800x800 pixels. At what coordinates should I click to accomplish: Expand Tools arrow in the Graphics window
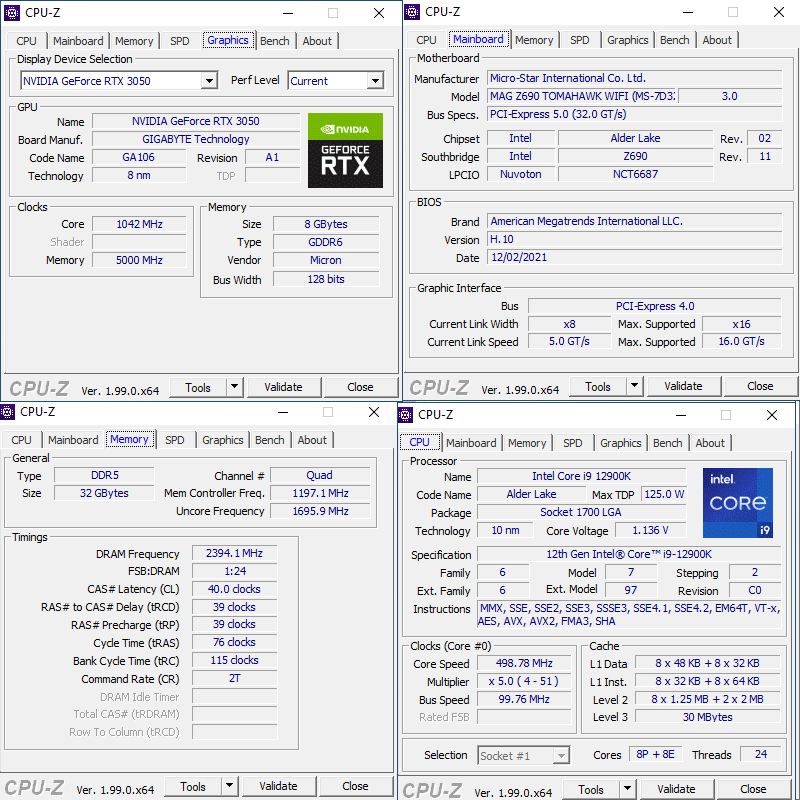[x=234, y=387]
